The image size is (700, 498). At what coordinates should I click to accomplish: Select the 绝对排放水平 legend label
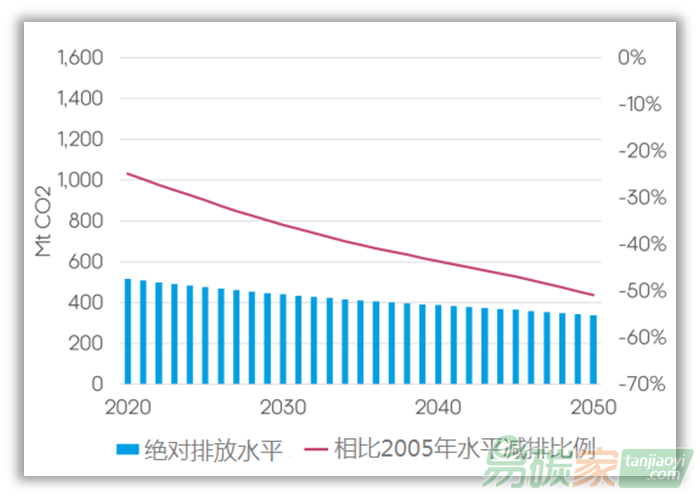(214, 449)
